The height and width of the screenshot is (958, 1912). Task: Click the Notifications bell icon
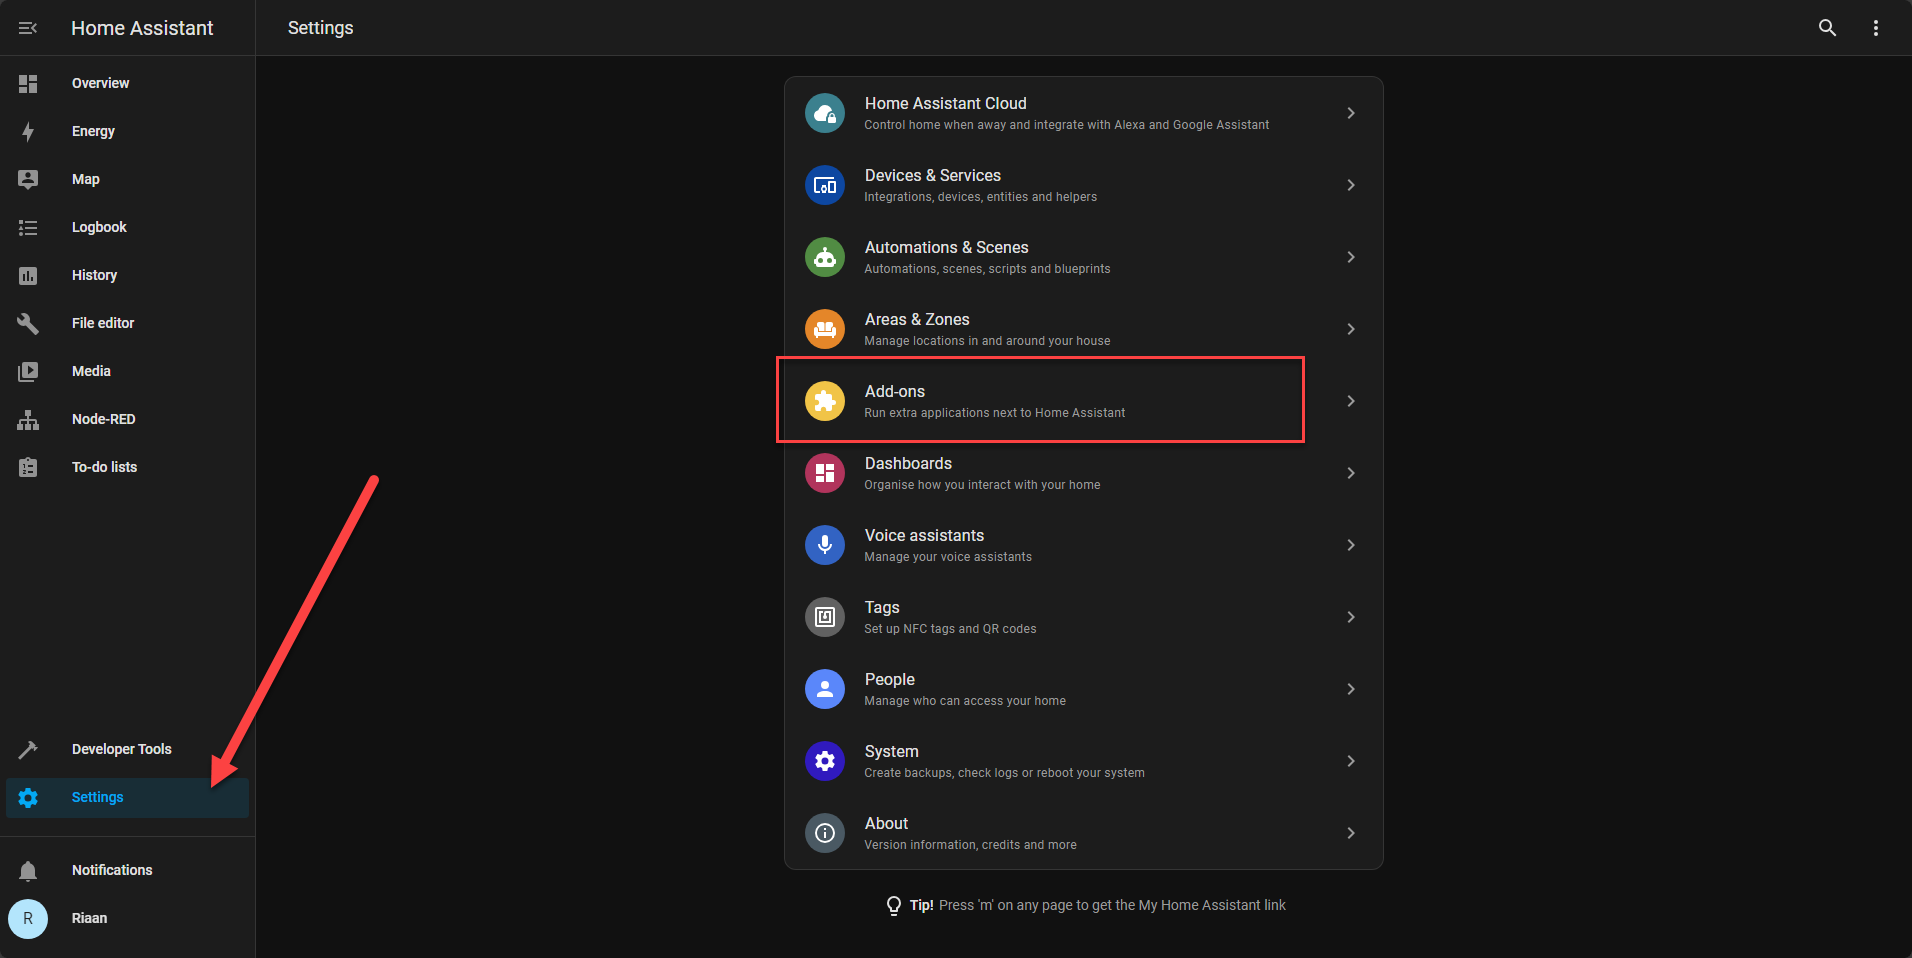pos(28,871)
